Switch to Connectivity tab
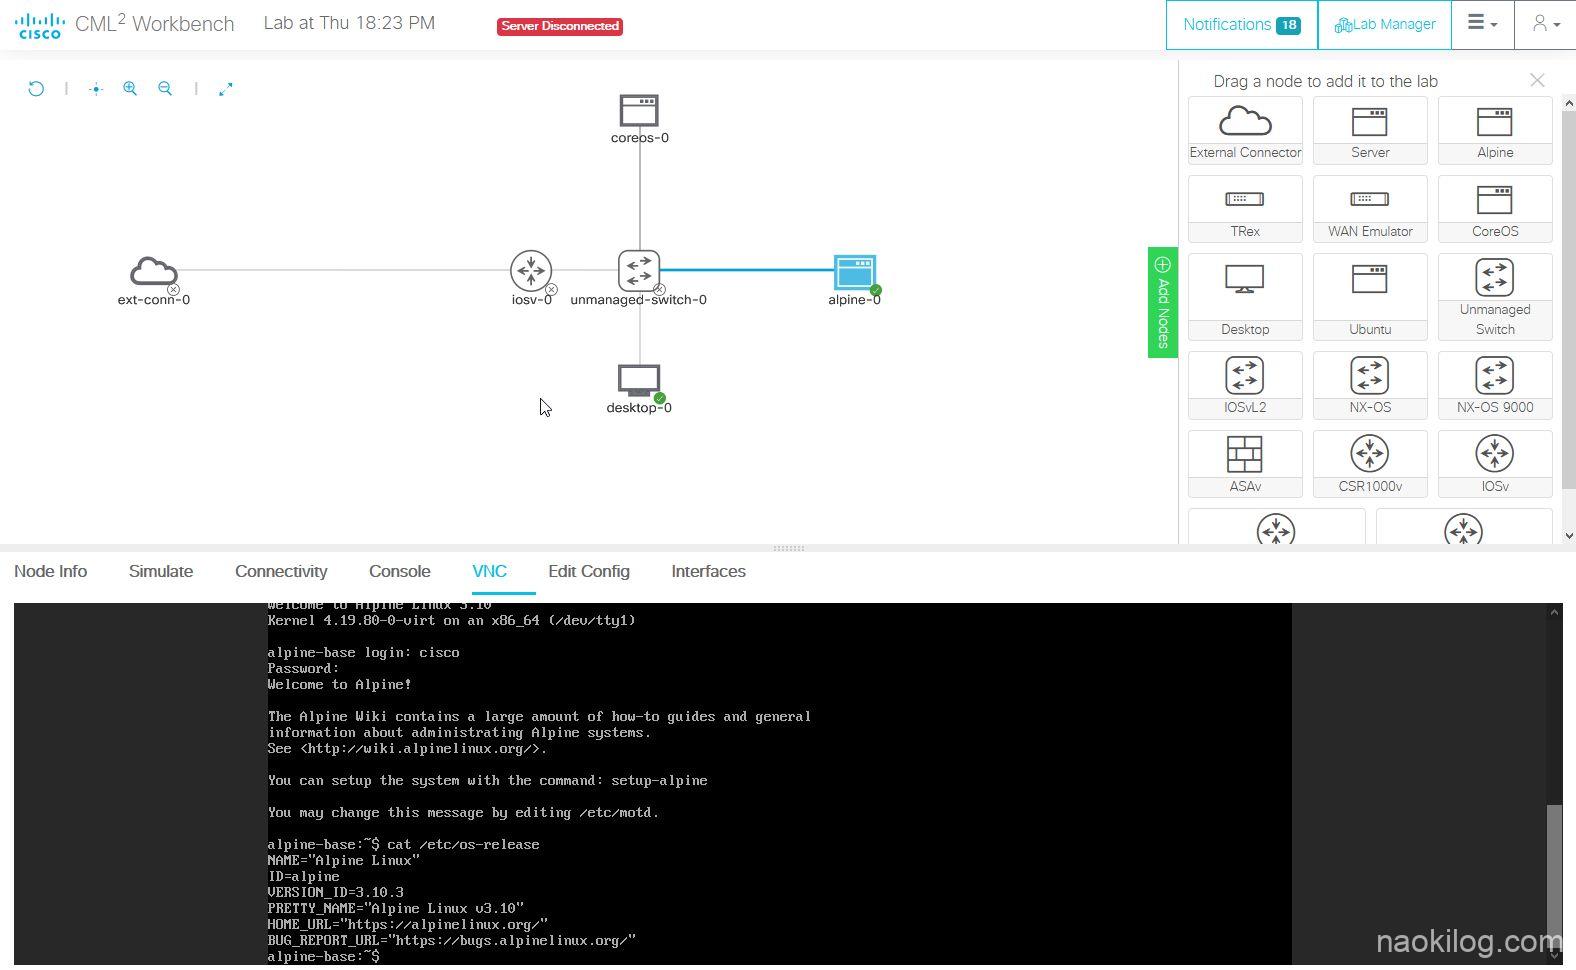This screenshot has height=970, width=1576. (281, 571)
